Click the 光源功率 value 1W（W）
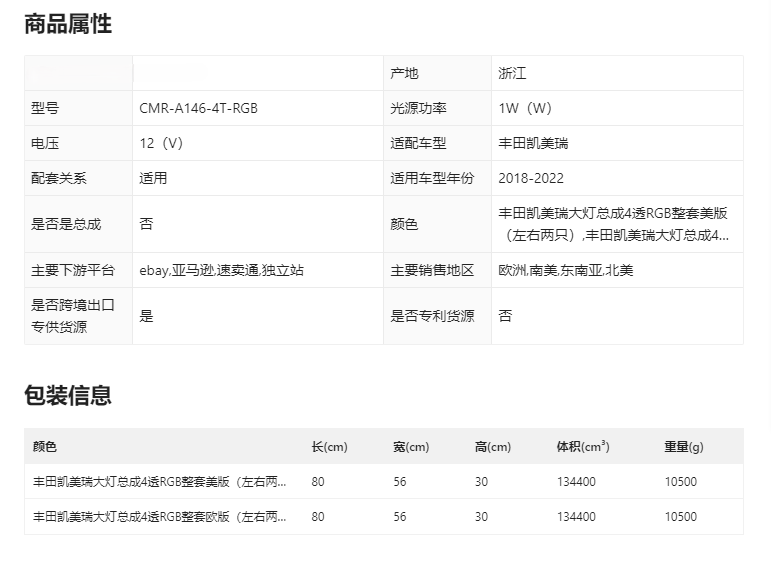The height and width of the screenshot is (569, 771). (525, 108)
